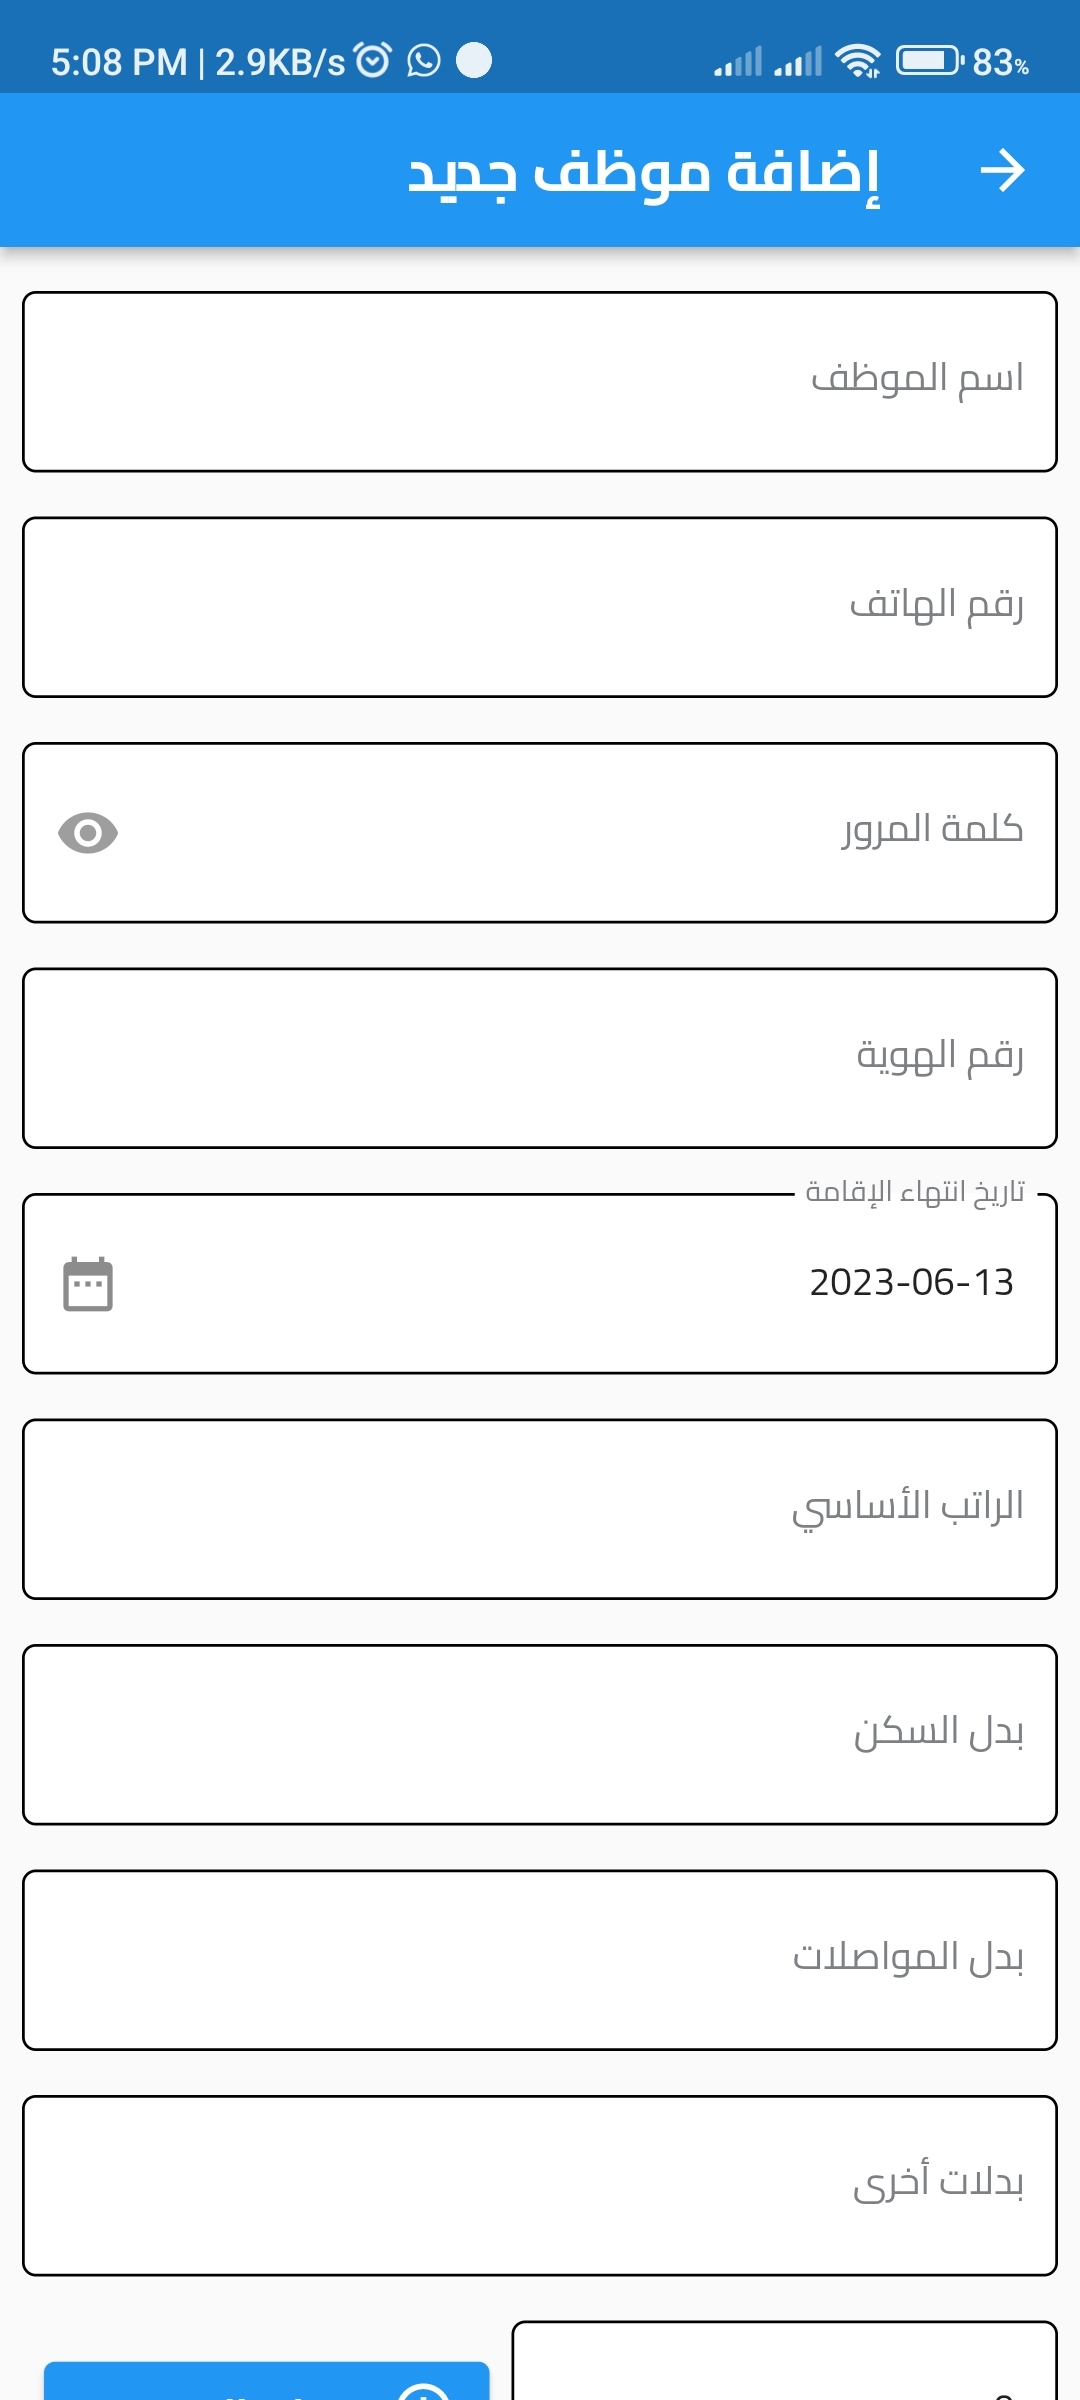Viewport: 1080px width, 2400px height.
Task: Focus the basic salary field (الراتب الأساسي)
Action: [x=540, y=1509]
